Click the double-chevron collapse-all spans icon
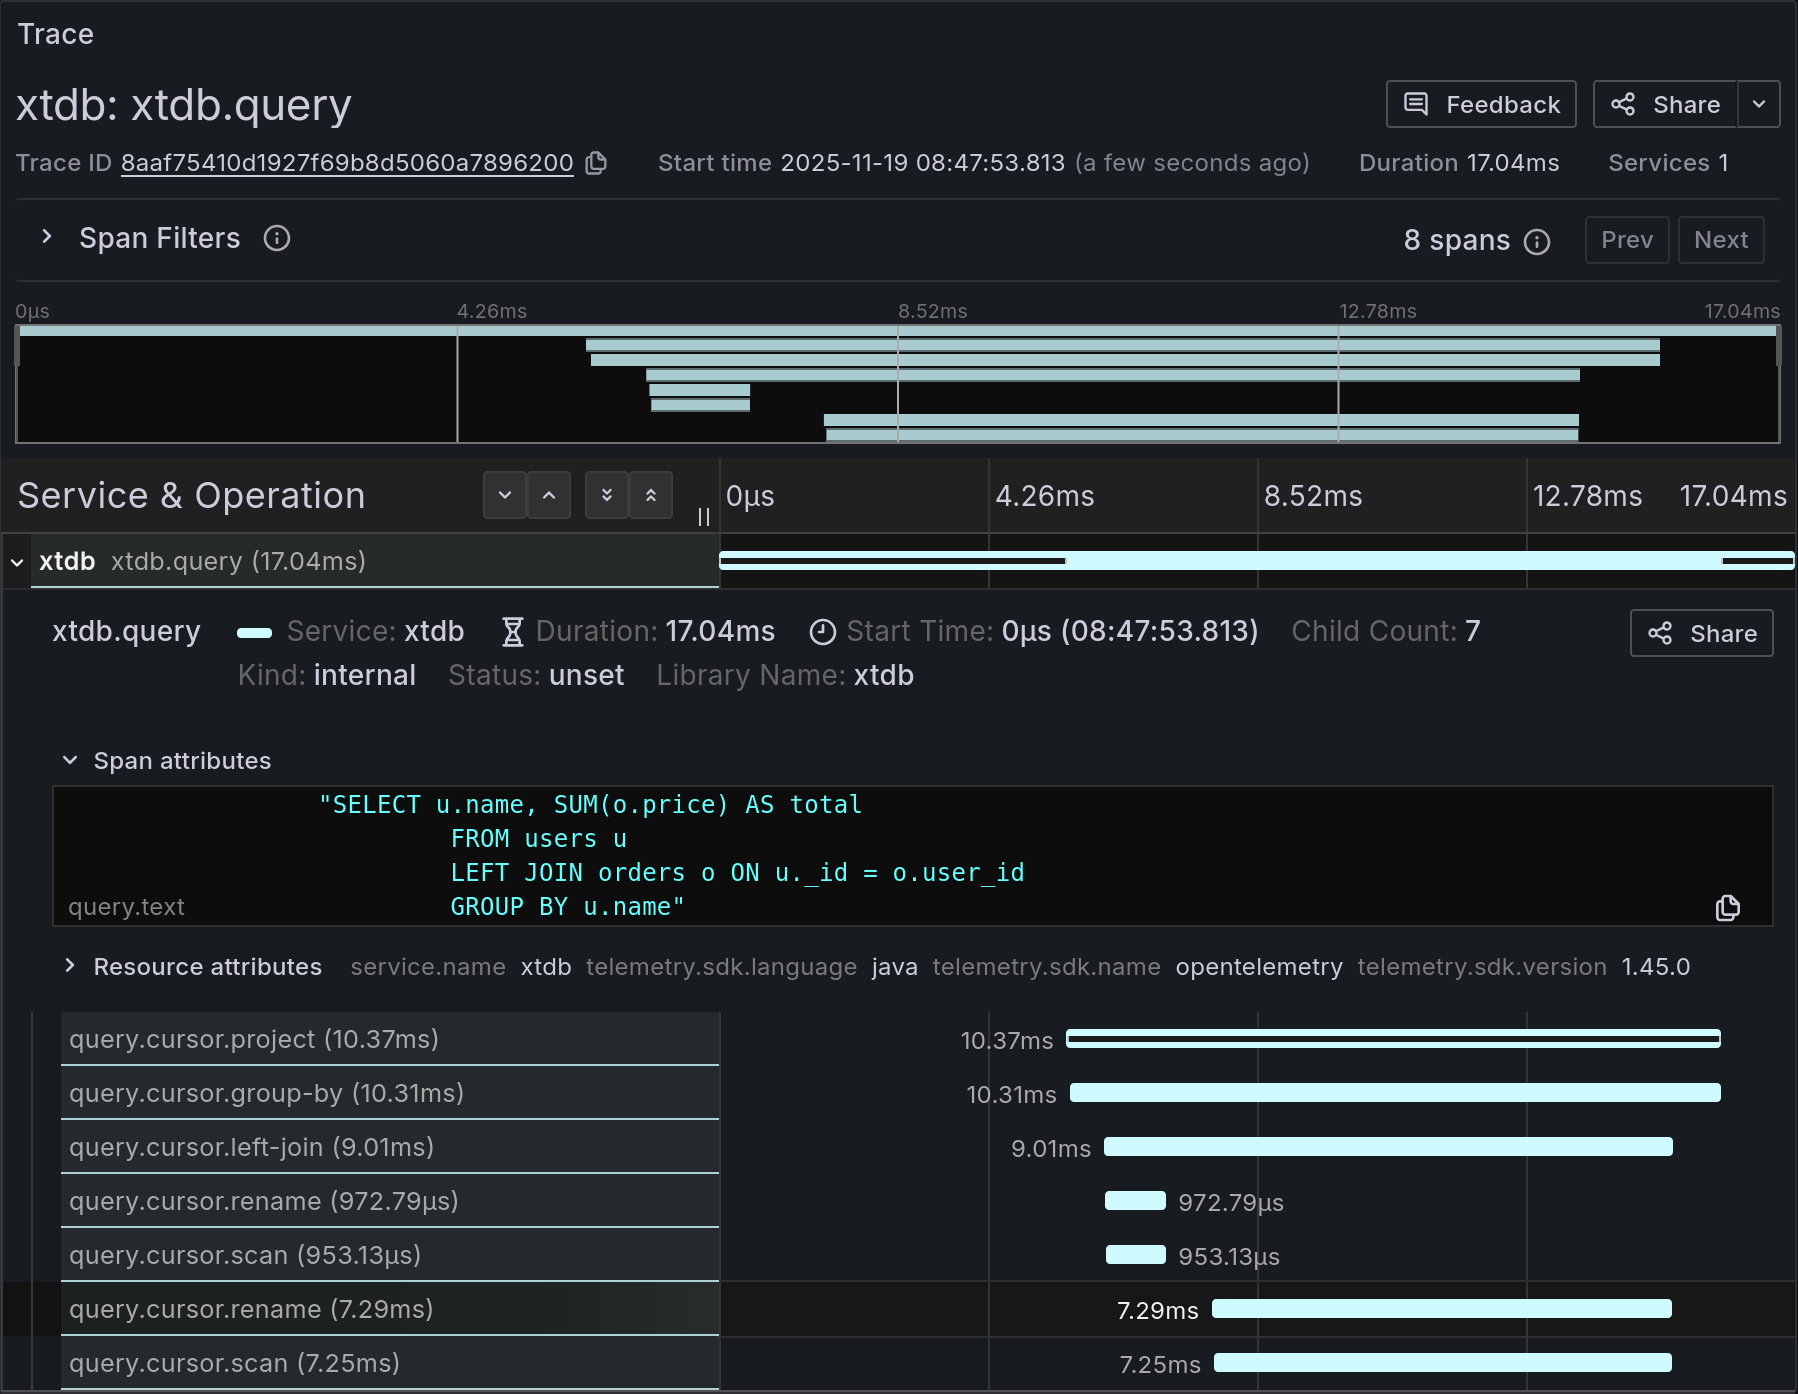Image resolution: width=1798 pixels, height=1394 pixels. point(651,495)
